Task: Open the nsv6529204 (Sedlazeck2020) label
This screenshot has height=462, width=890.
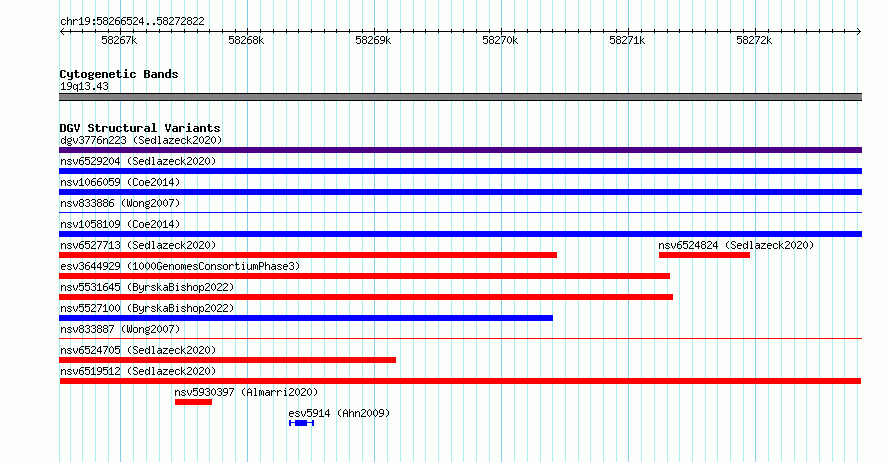Action: pos(138,161)
